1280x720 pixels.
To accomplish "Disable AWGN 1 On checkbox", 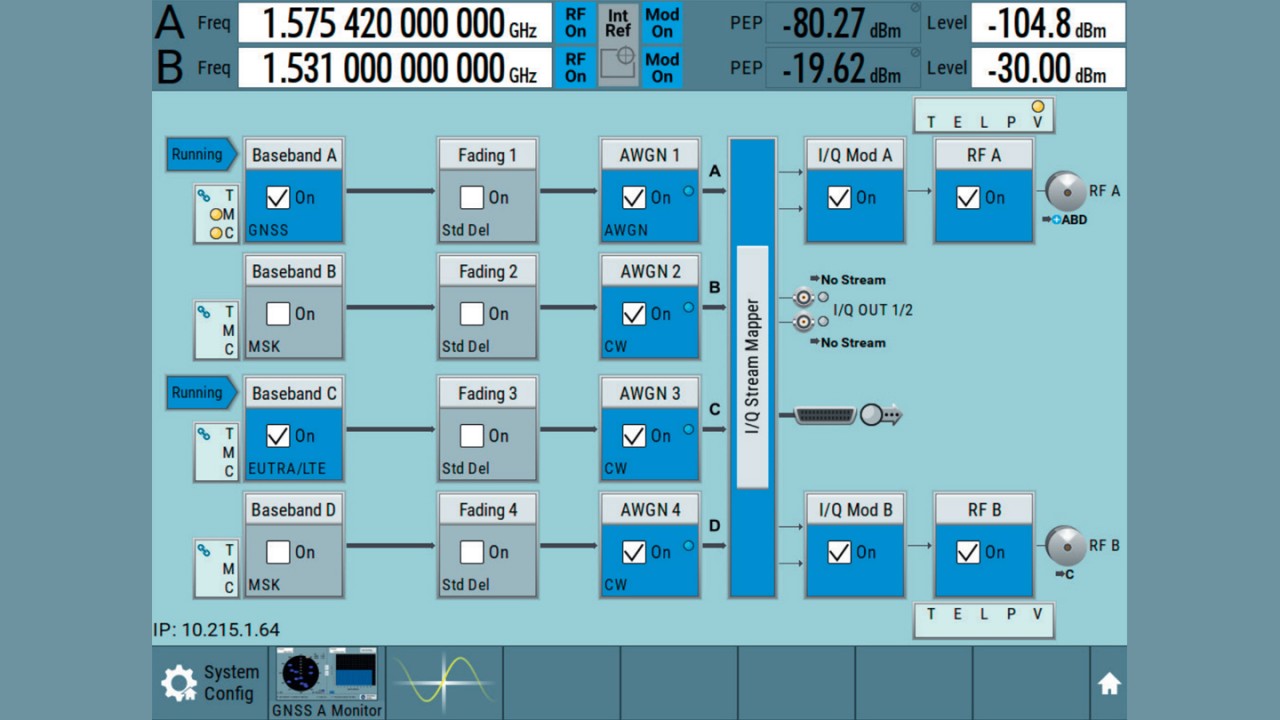I will (634, 198).
